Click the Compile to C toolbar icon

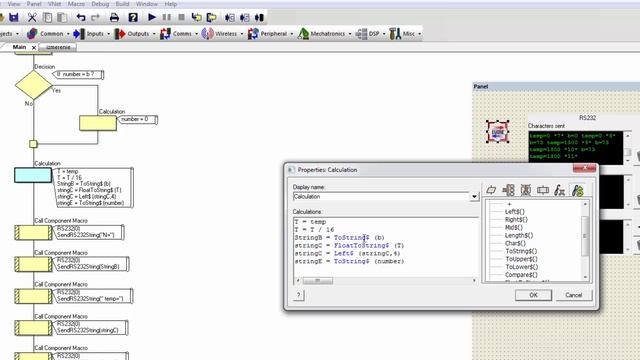click(x=230, y=18)
